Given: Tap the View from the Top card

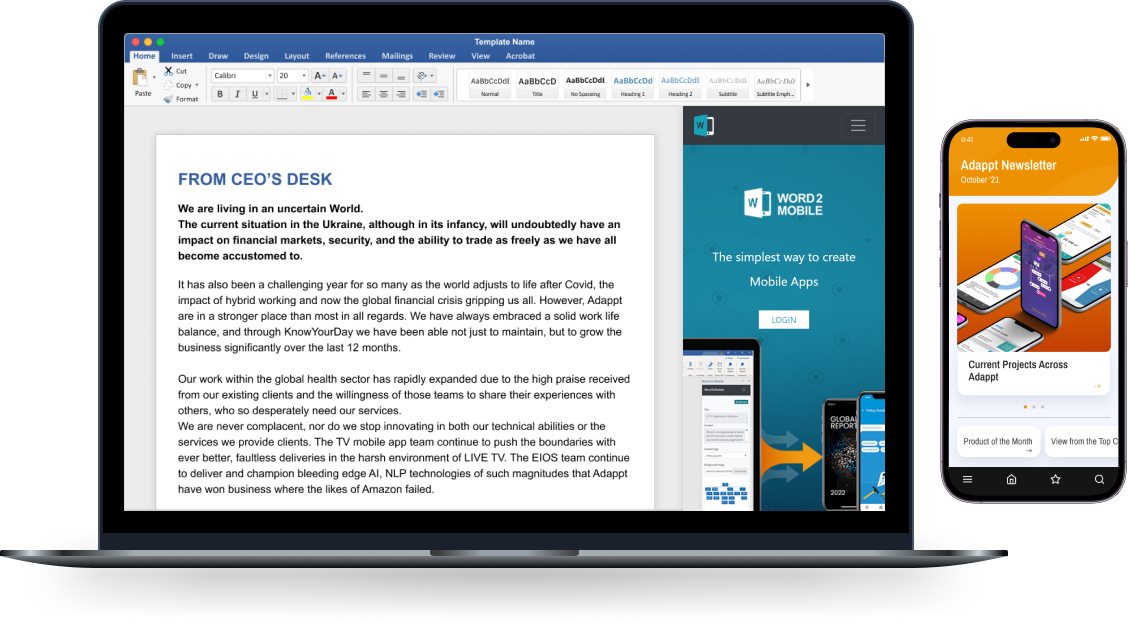Looking at the screenshot, I should (1082, 442).
